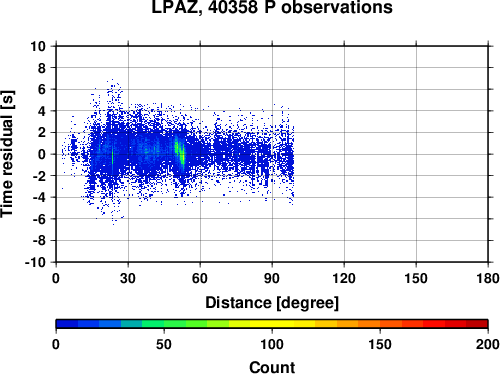Click the 10 label on residual axis
The height and width of the screenshot is (374, 500).
pyautogui.click(x=38, y=46)
